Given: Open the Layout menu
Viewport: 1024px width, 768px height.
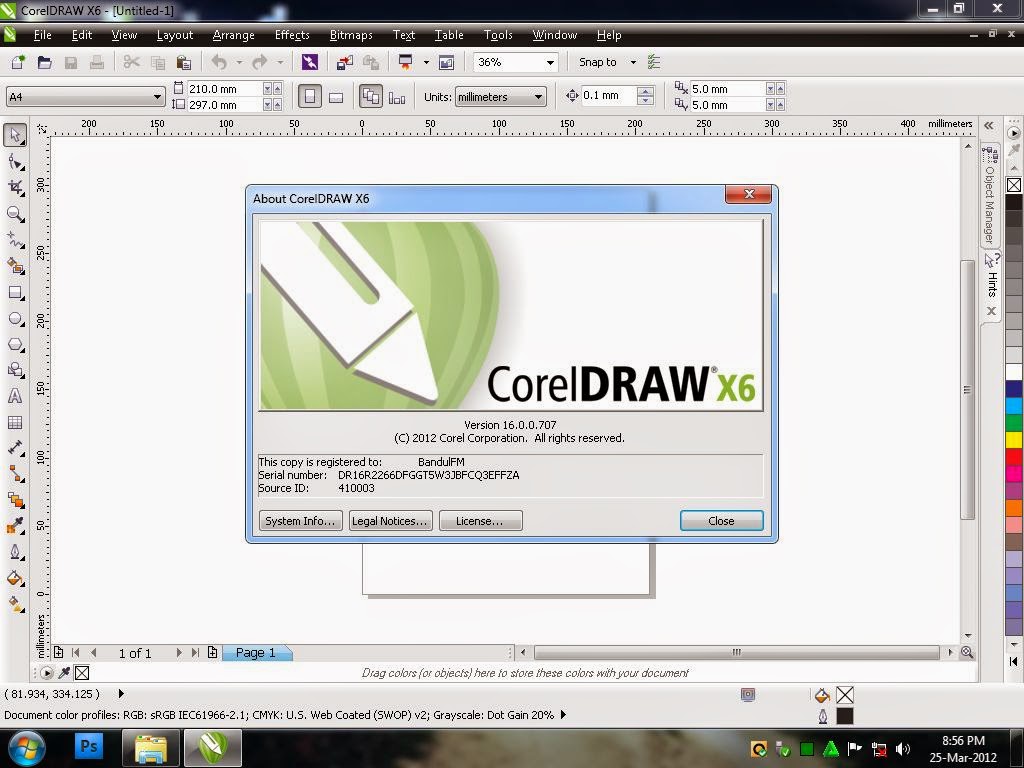Looking at the screenshot, I should (x=174, y=35).
